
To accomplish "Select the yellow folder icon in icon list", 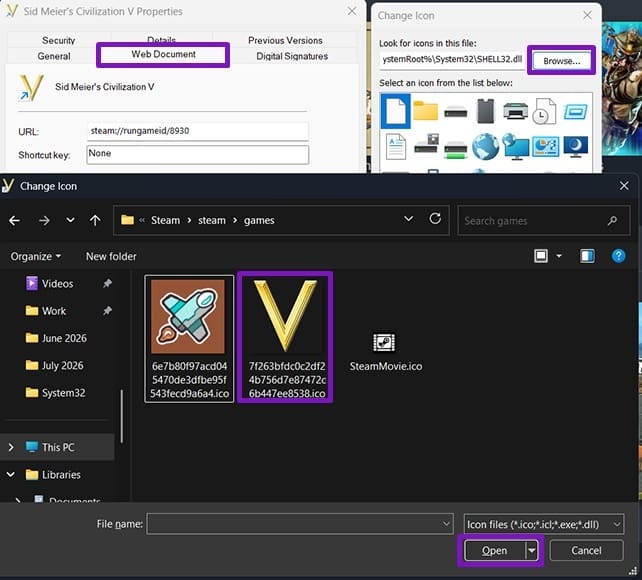I will tap(425, 111).
